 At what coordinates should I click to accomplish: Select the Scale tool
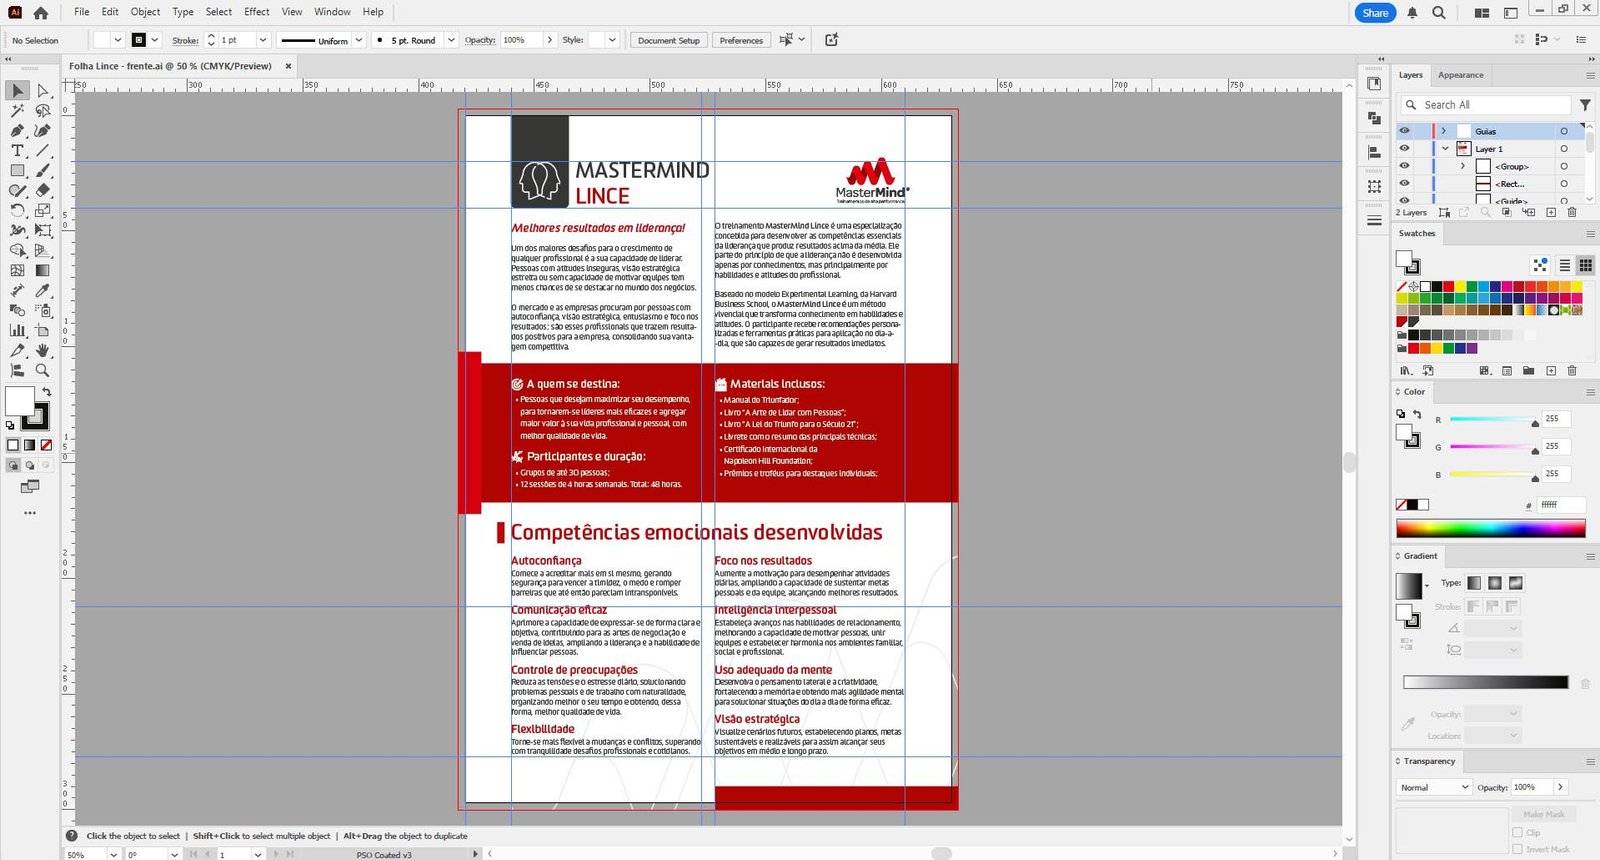(42, 211)
